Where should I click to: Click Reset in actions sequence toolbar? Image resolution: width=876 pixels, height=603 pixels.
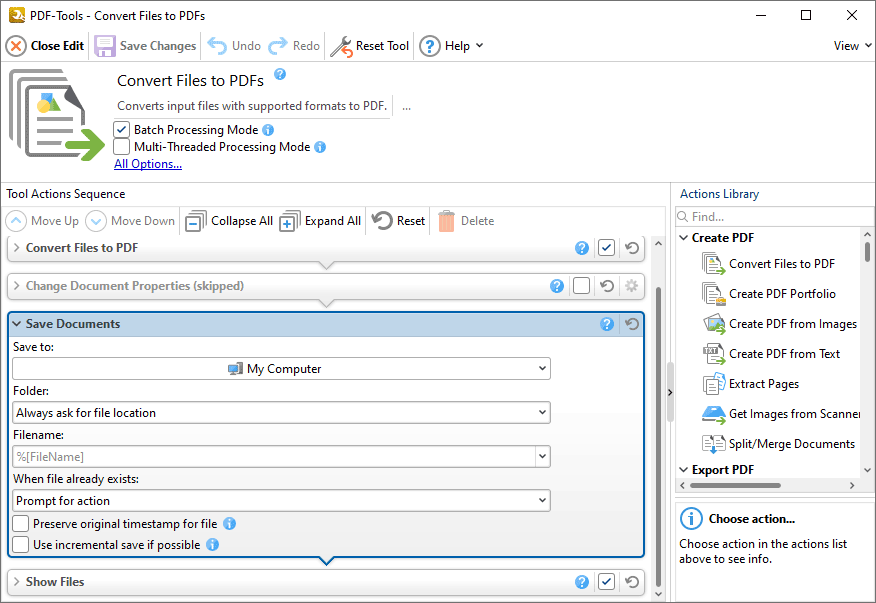coord(398,221)
